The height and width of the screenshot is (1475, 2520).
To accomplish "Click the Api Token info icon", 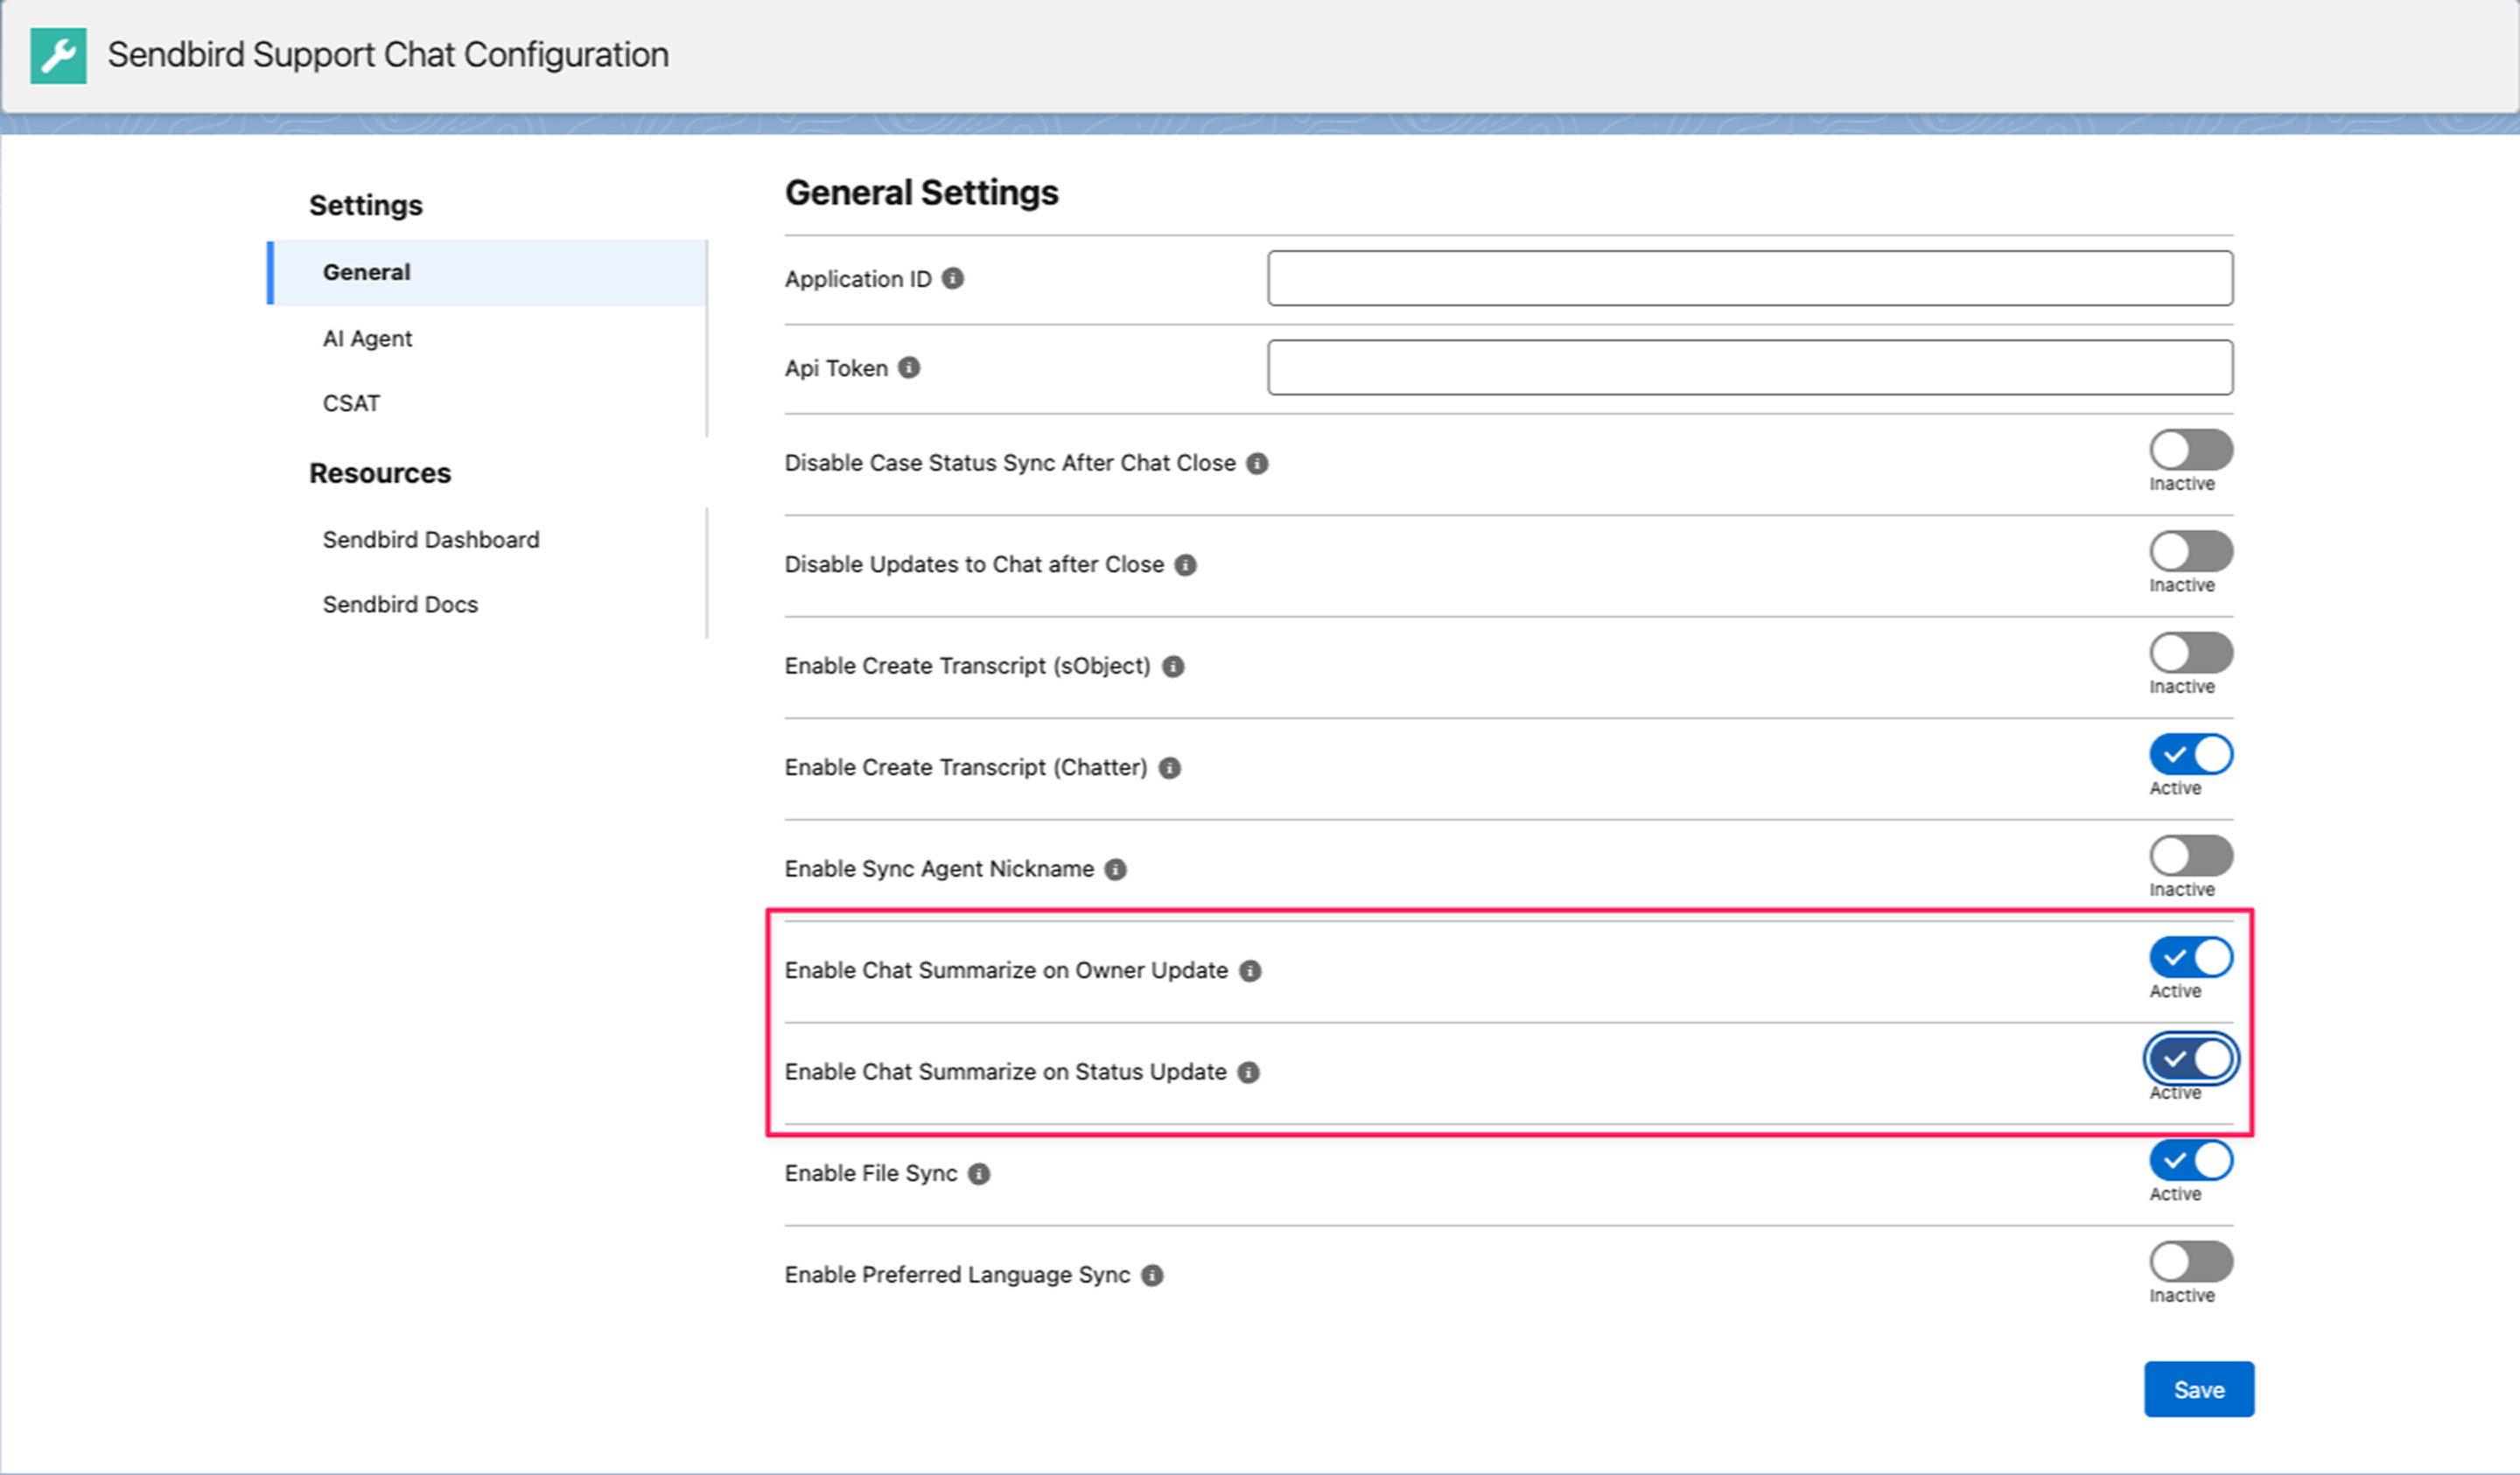I will coord(909,368).
